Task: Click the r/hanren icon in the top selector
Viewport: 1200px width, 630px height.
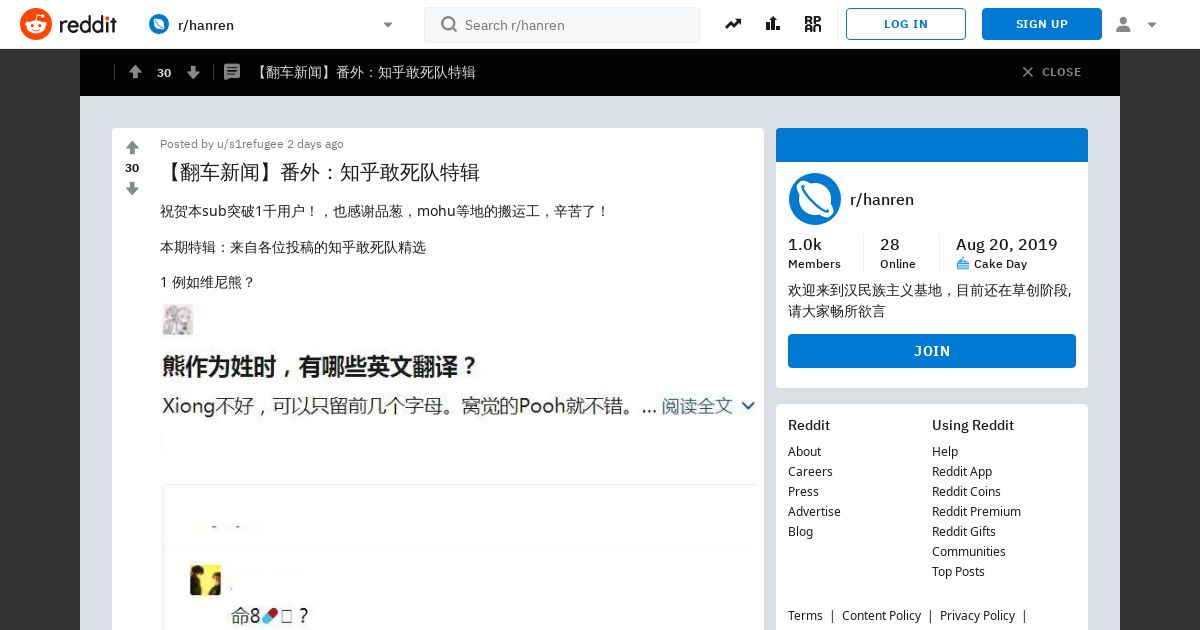Action: tap(159, 24)
